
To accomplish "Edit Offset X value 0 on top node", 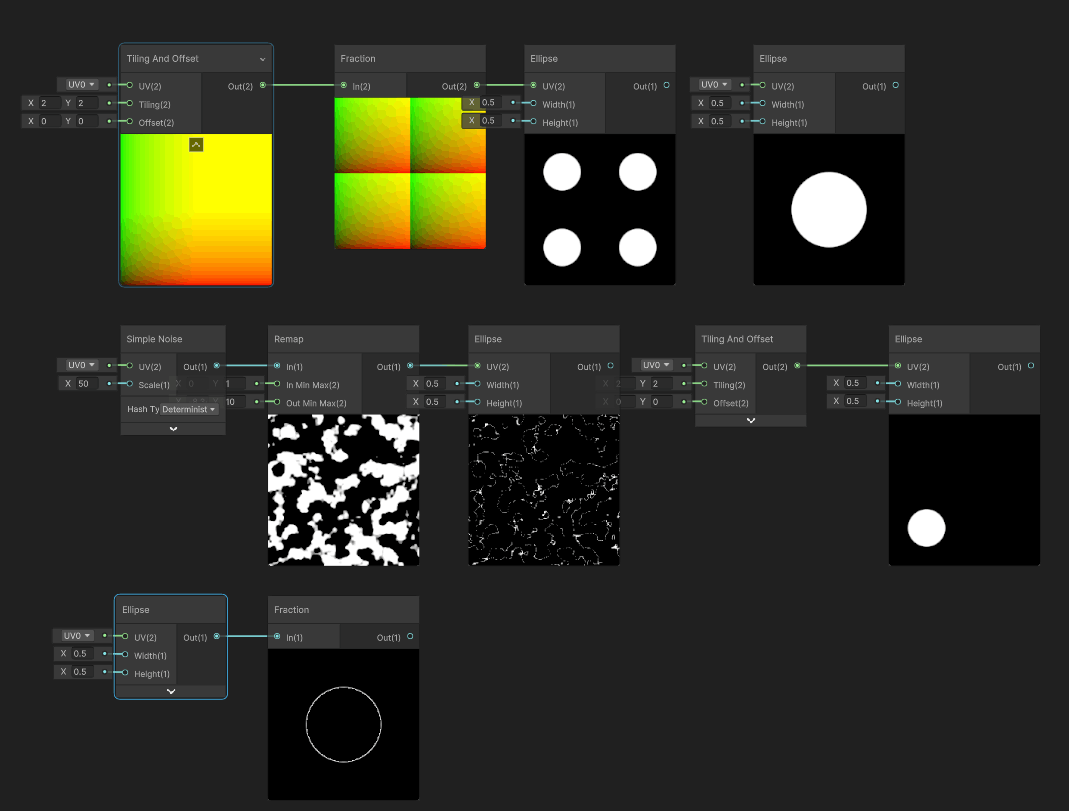I will click(50, 121).
